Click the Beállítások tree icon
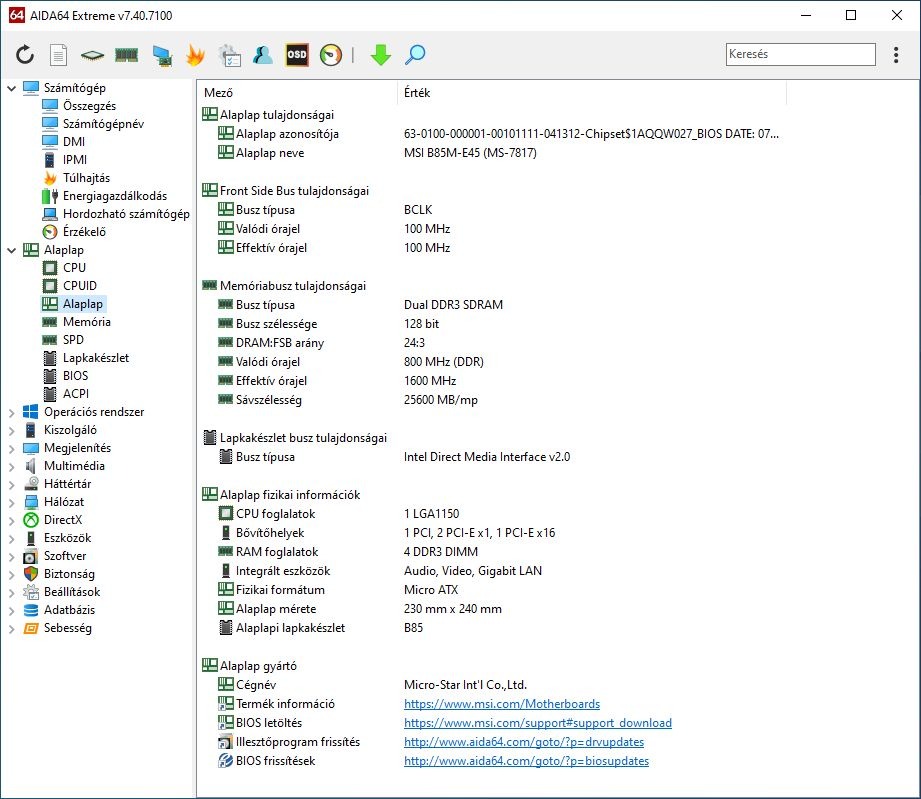Viewport: 921px width, 799px height. pos(31,592)
